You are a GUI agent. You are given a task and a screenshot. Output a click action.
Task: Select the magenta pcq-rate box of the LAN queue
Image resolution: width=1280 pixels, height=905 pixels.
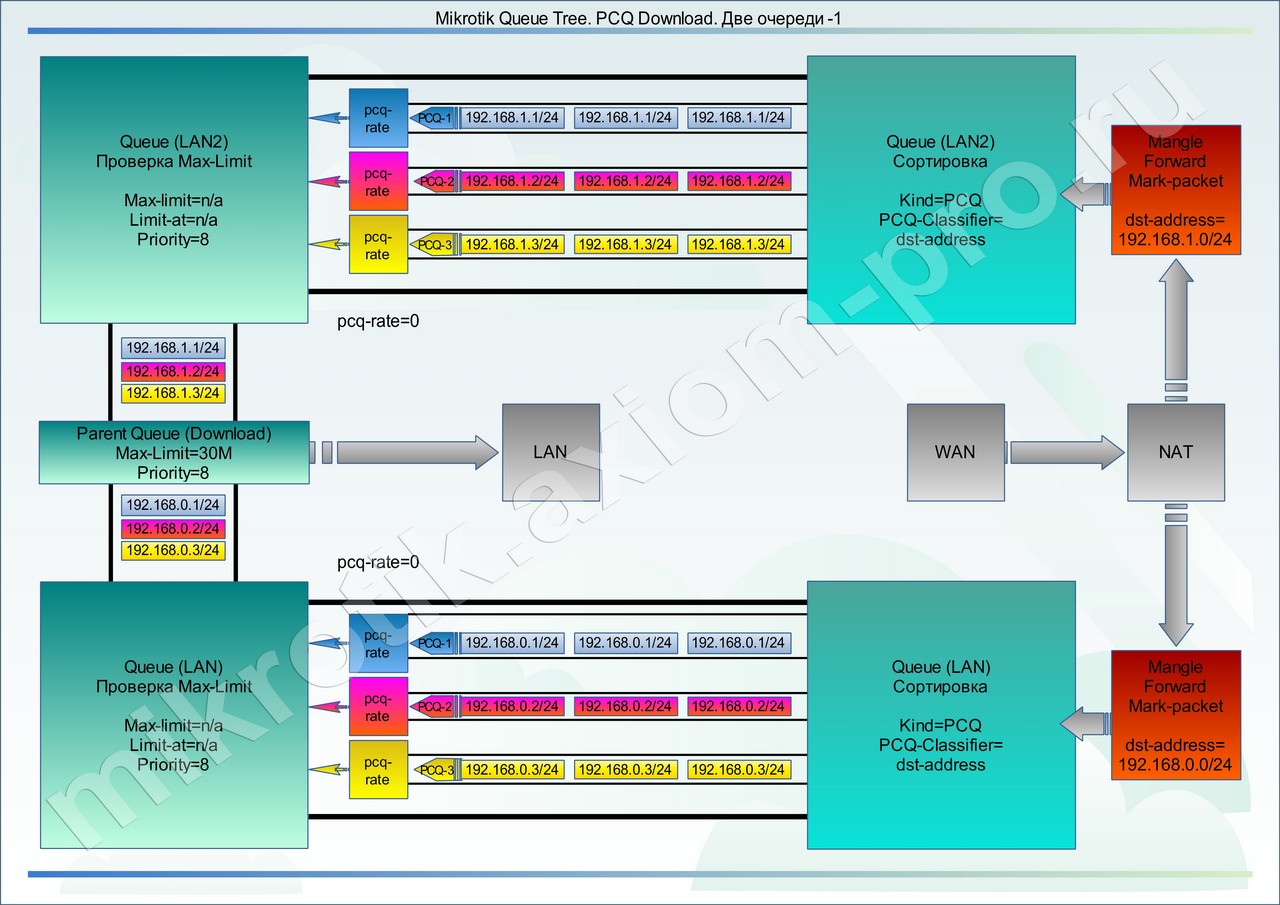tap(378, 706)
